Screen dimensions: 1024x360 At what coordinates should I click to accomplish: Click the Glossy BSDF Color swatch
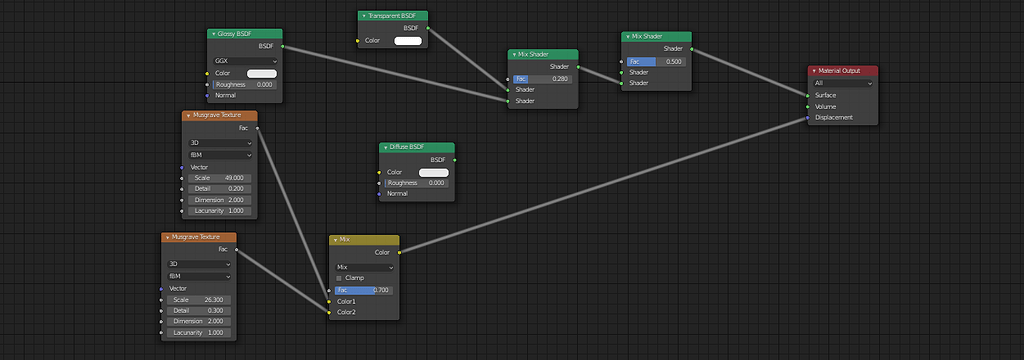[262, 73]
